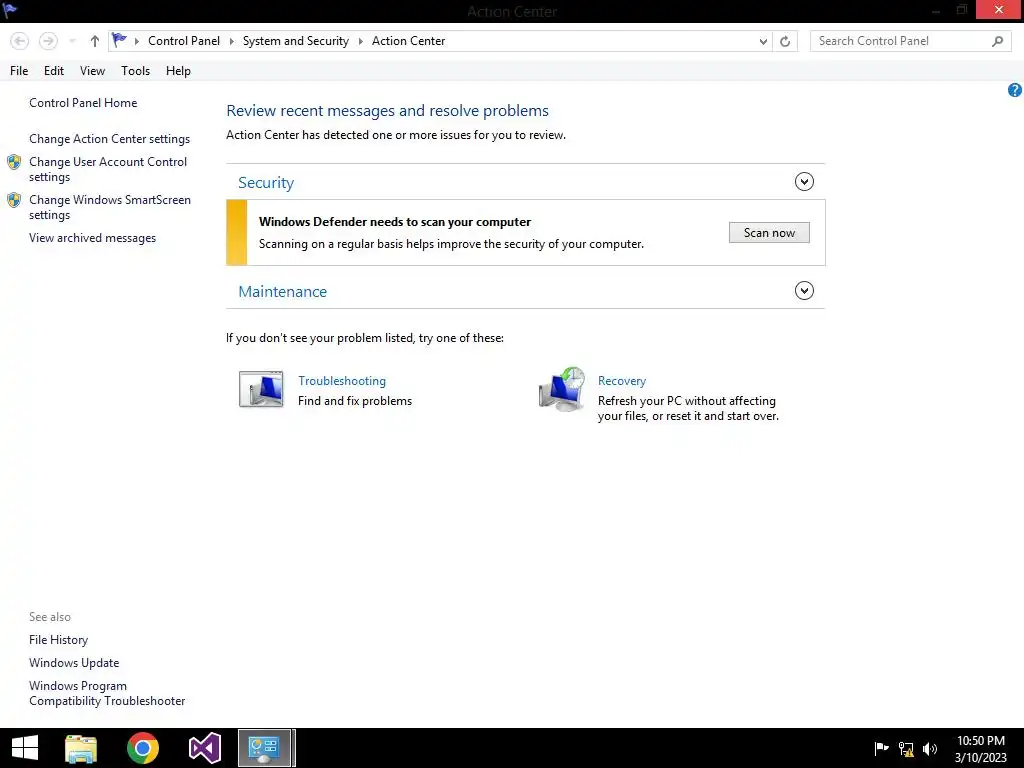Click the Back navigation arrow

(x=20, y=41)
